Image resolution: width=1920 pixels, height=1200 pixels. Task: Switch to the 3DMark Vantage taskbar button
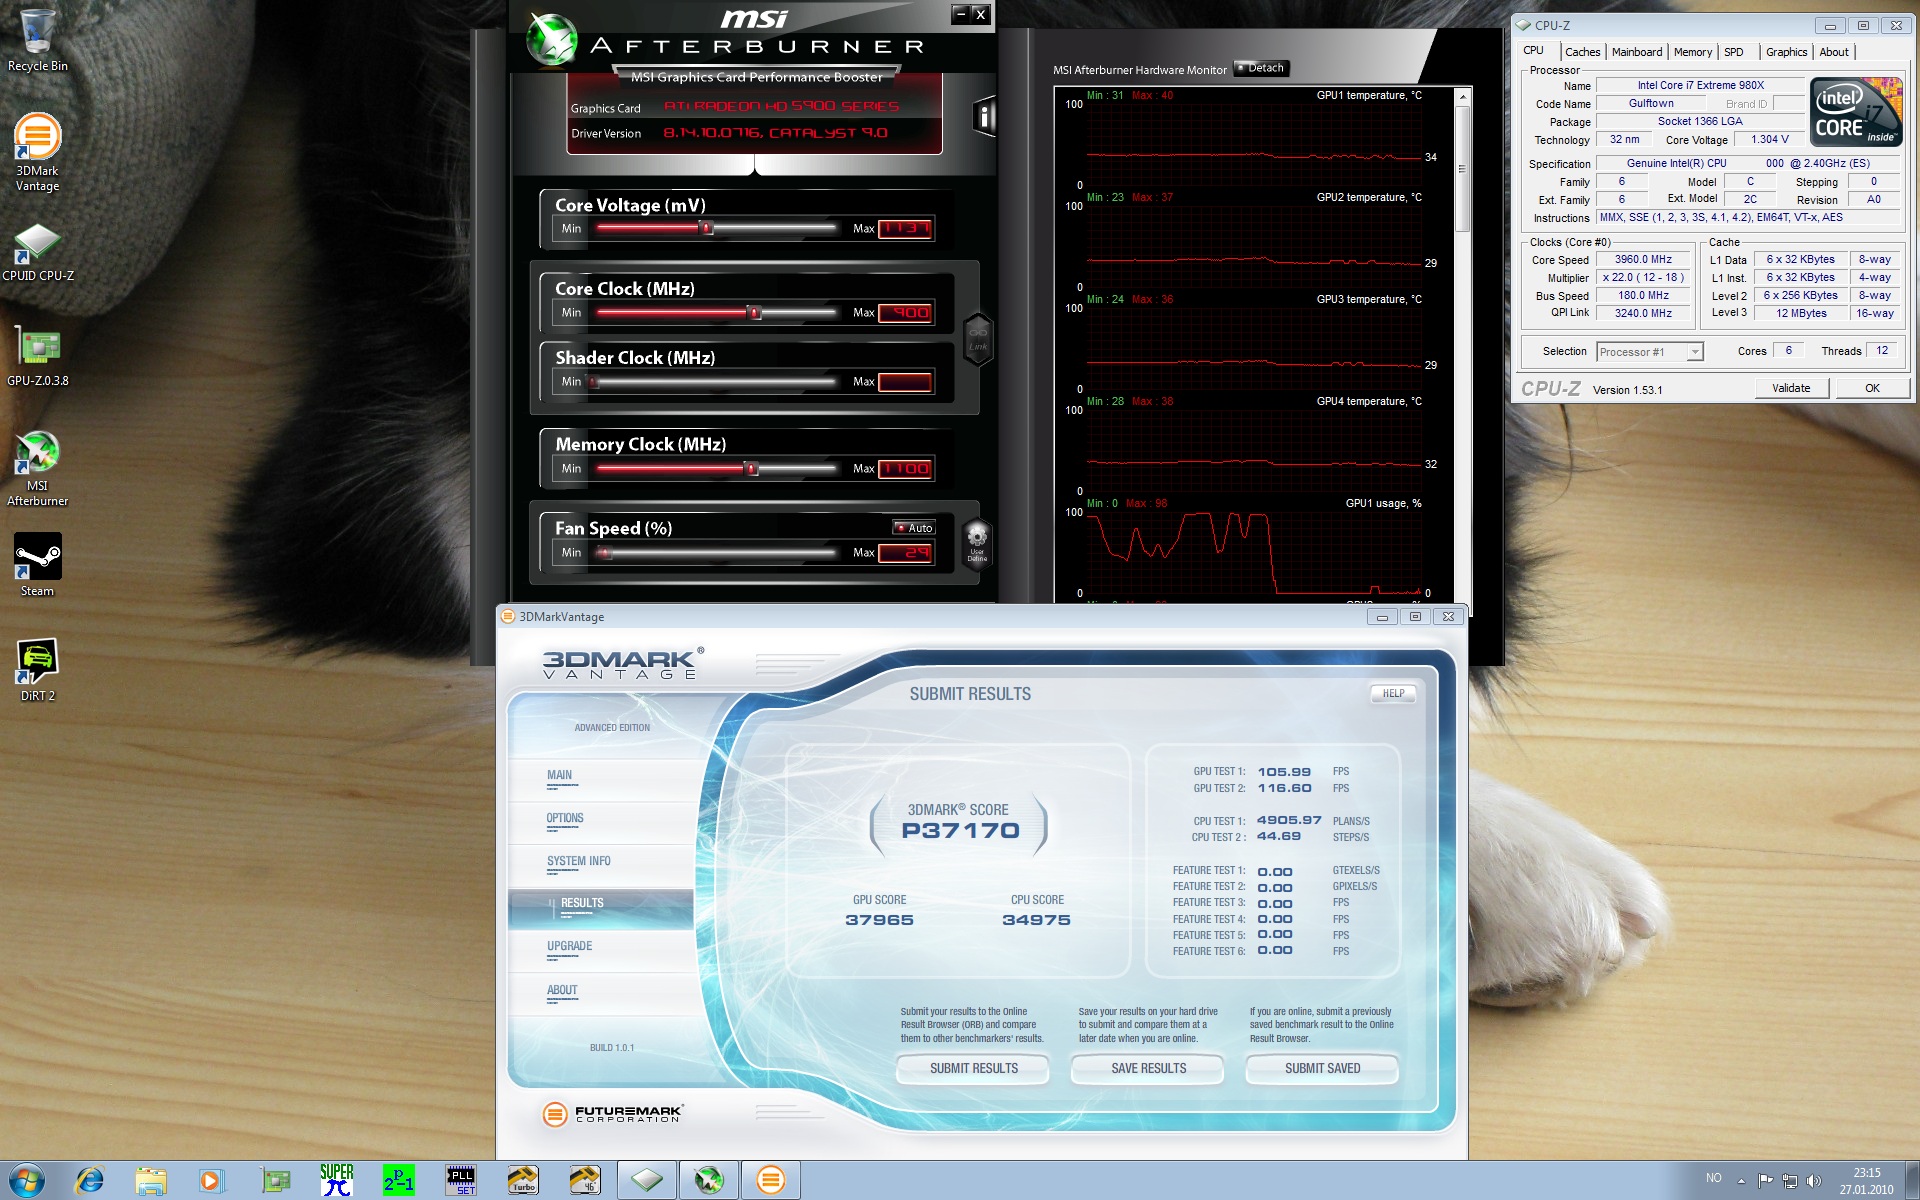771,1180
